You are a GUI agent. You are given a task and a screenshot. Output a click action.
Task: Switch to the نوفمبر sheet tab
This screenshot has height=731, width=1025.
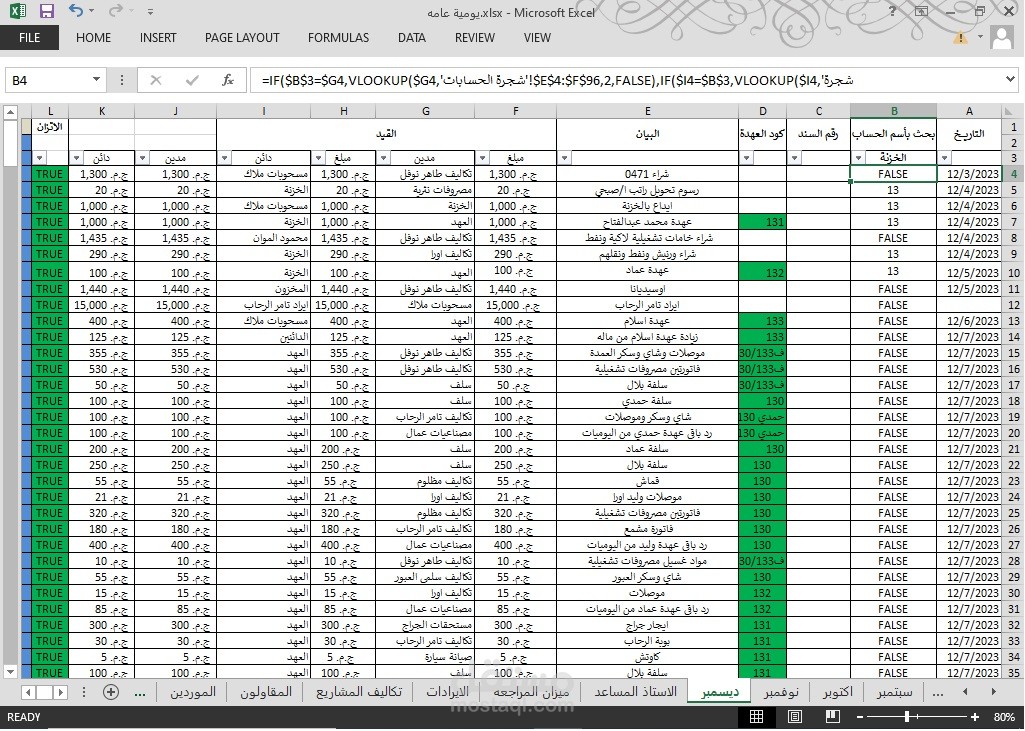point(781,692)
